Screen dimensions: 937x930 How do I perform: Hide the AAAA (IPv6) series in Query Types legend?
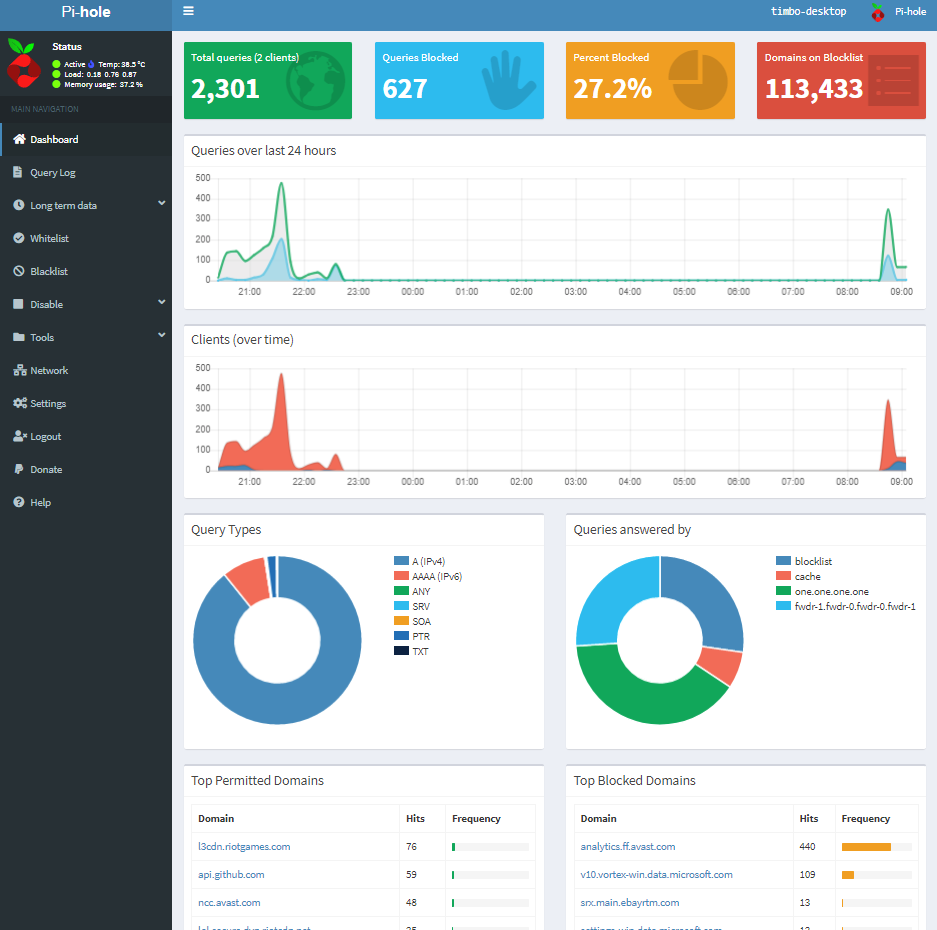(x=430, y=576)
